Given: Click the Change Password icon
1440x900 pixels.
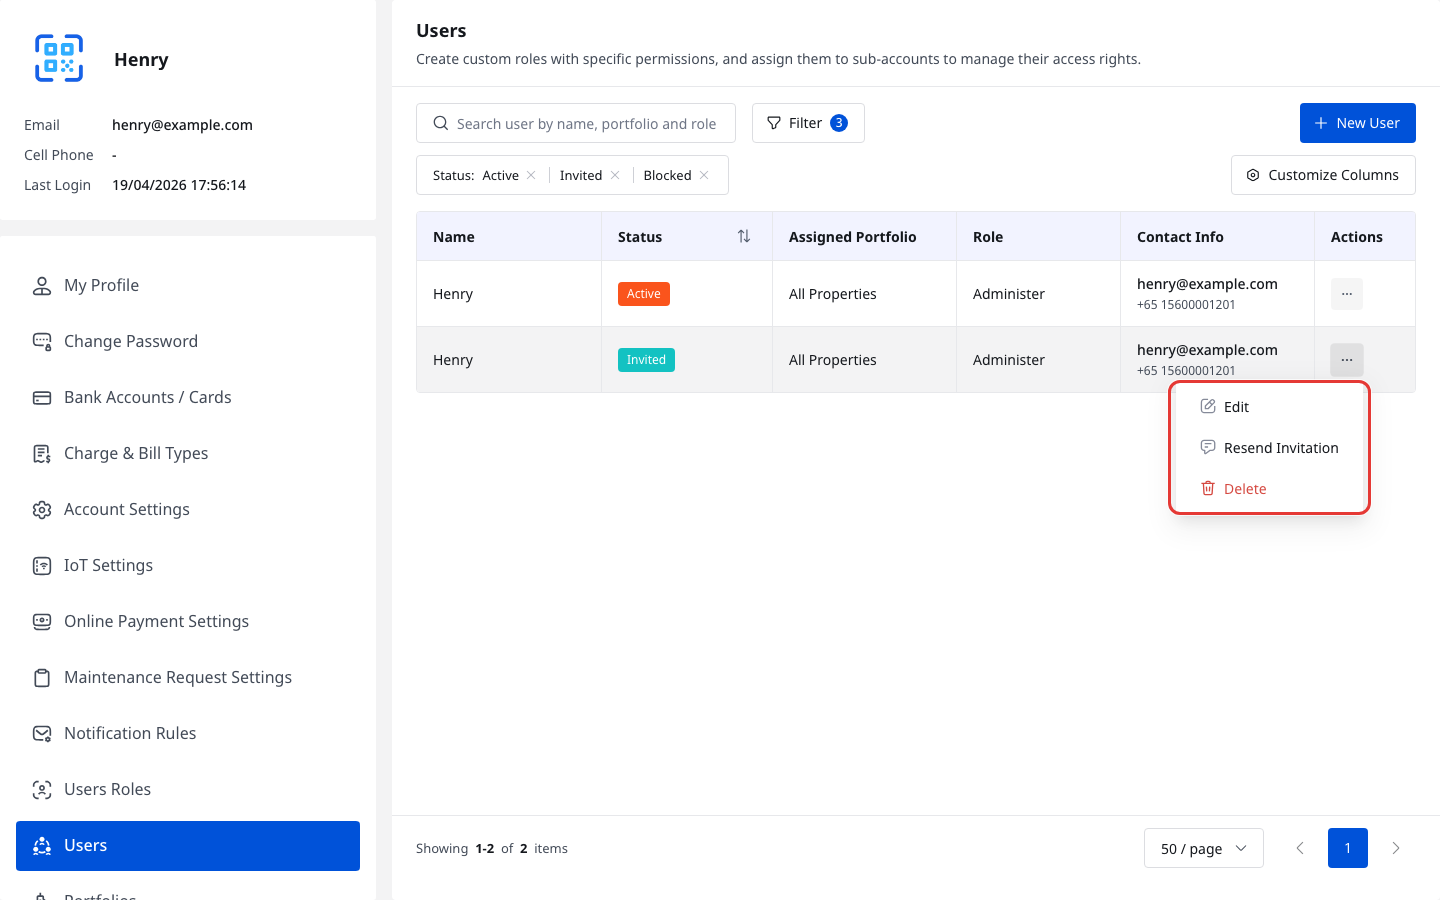Looking at the screenshot, I should (x=42, y=342).
